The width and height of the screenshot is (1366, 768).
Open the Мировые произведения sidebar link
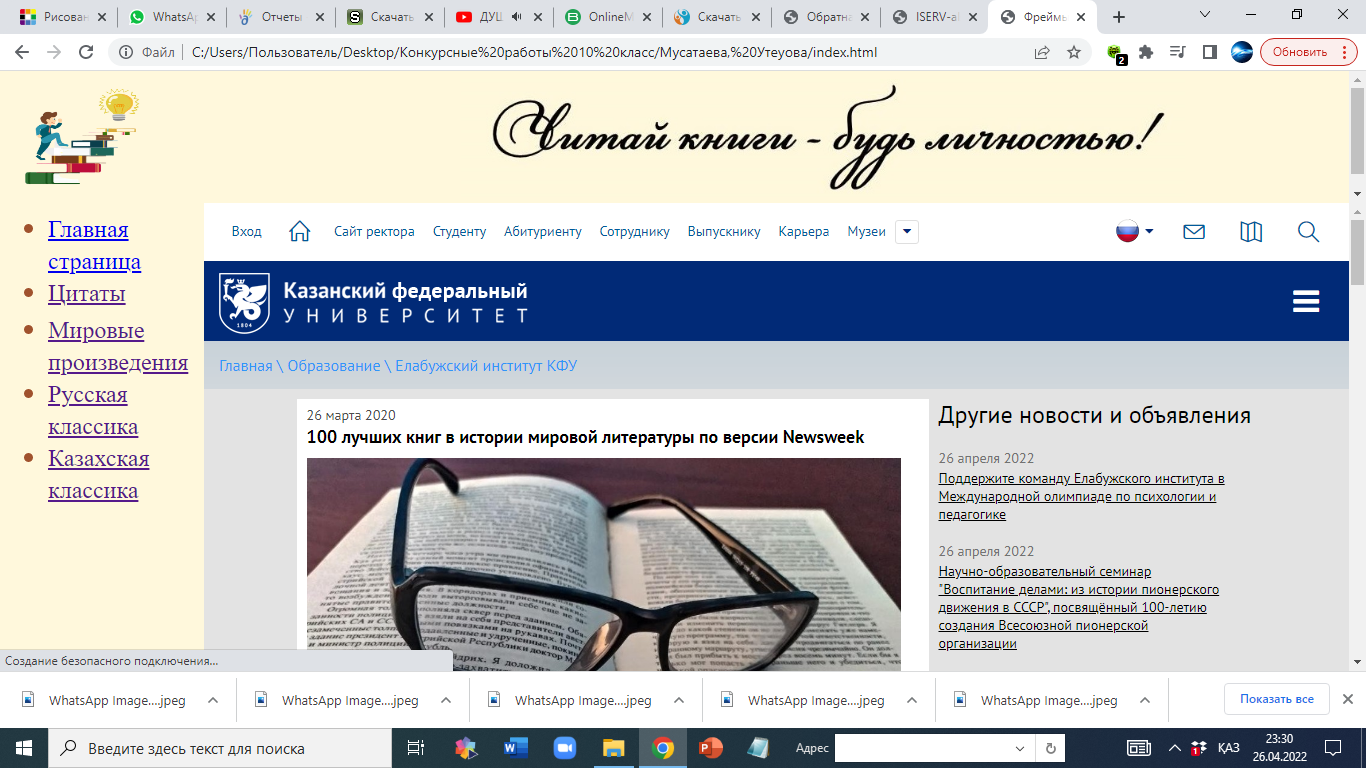118,346
